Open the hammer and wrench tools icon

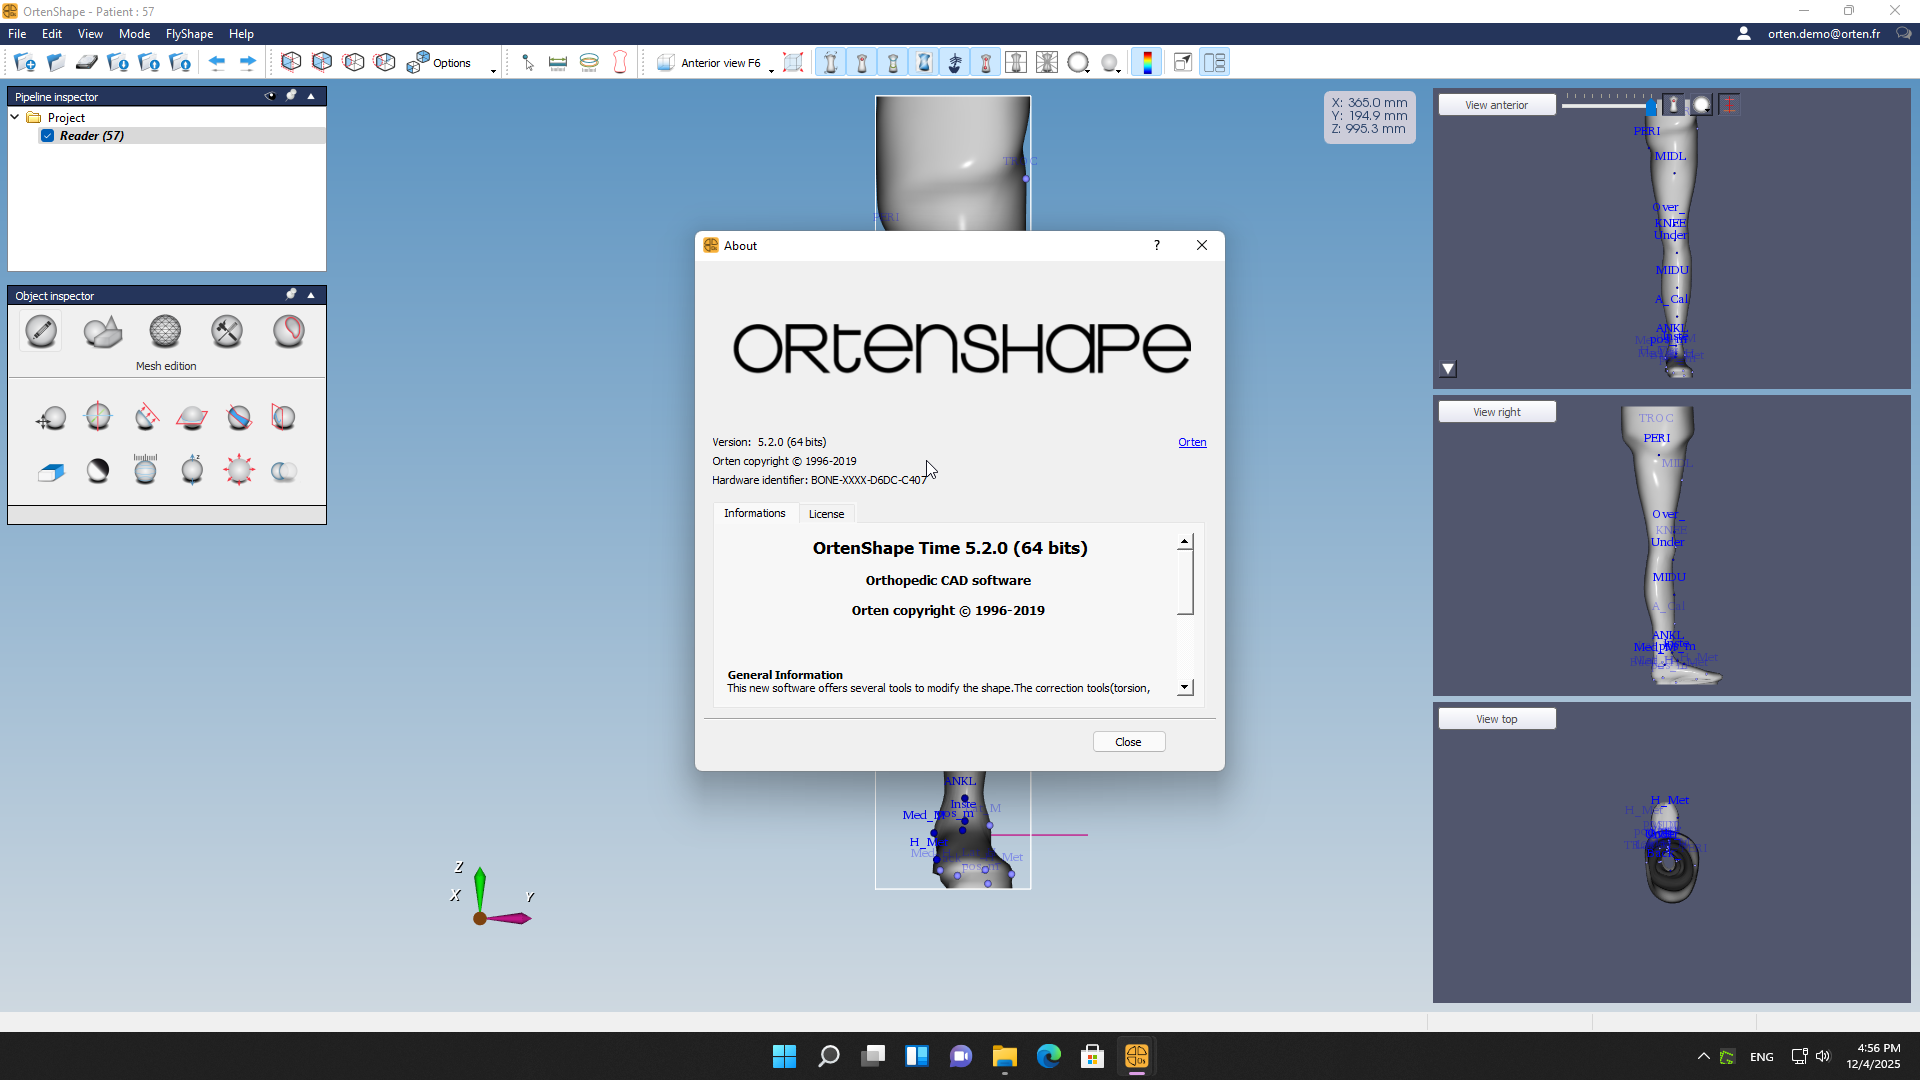click(227, 331)
